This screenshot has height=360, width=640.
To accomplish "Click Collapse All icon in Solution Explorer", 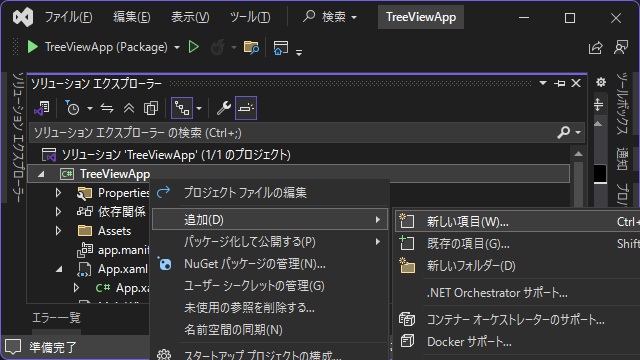I will pyautogui.click(x=129, y=108).
